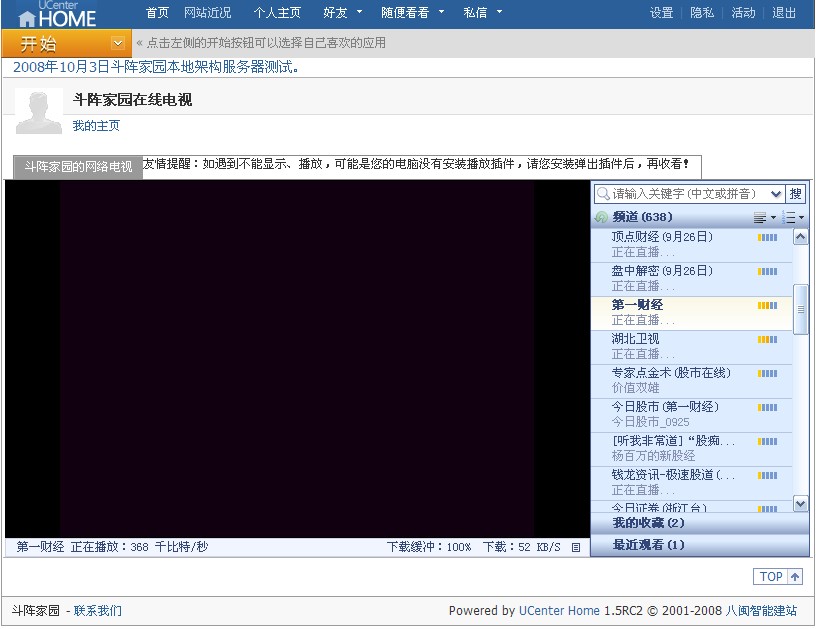Click the channel list scroll up arrow
This screenshot has height=629, width=816.
click(x=800, y=237)
